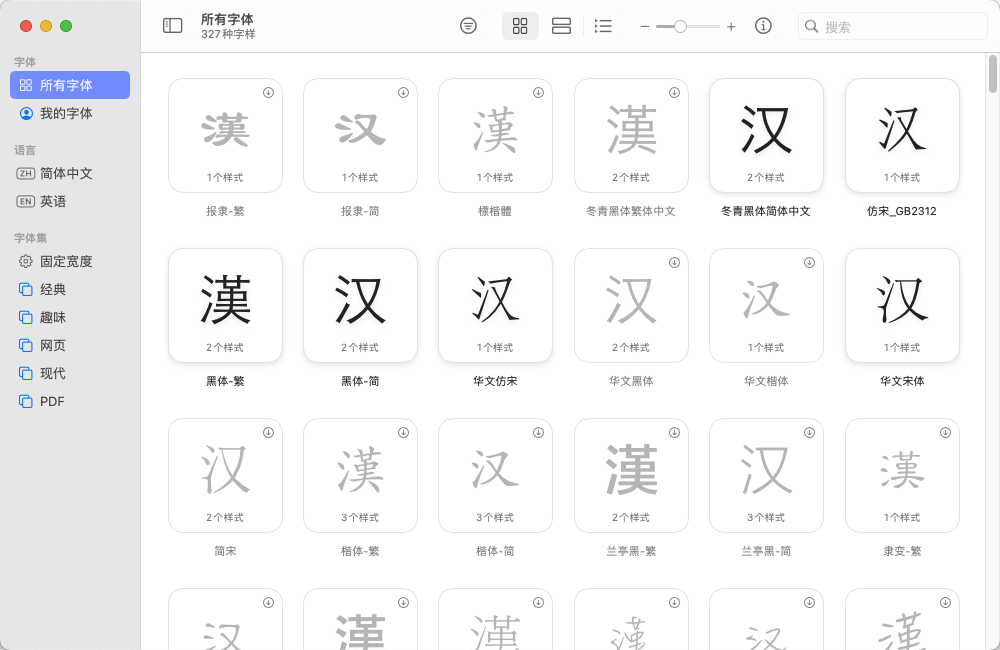Open 现代 font collection
This screenshot has height=650, width=1000.
click(70, 373)
